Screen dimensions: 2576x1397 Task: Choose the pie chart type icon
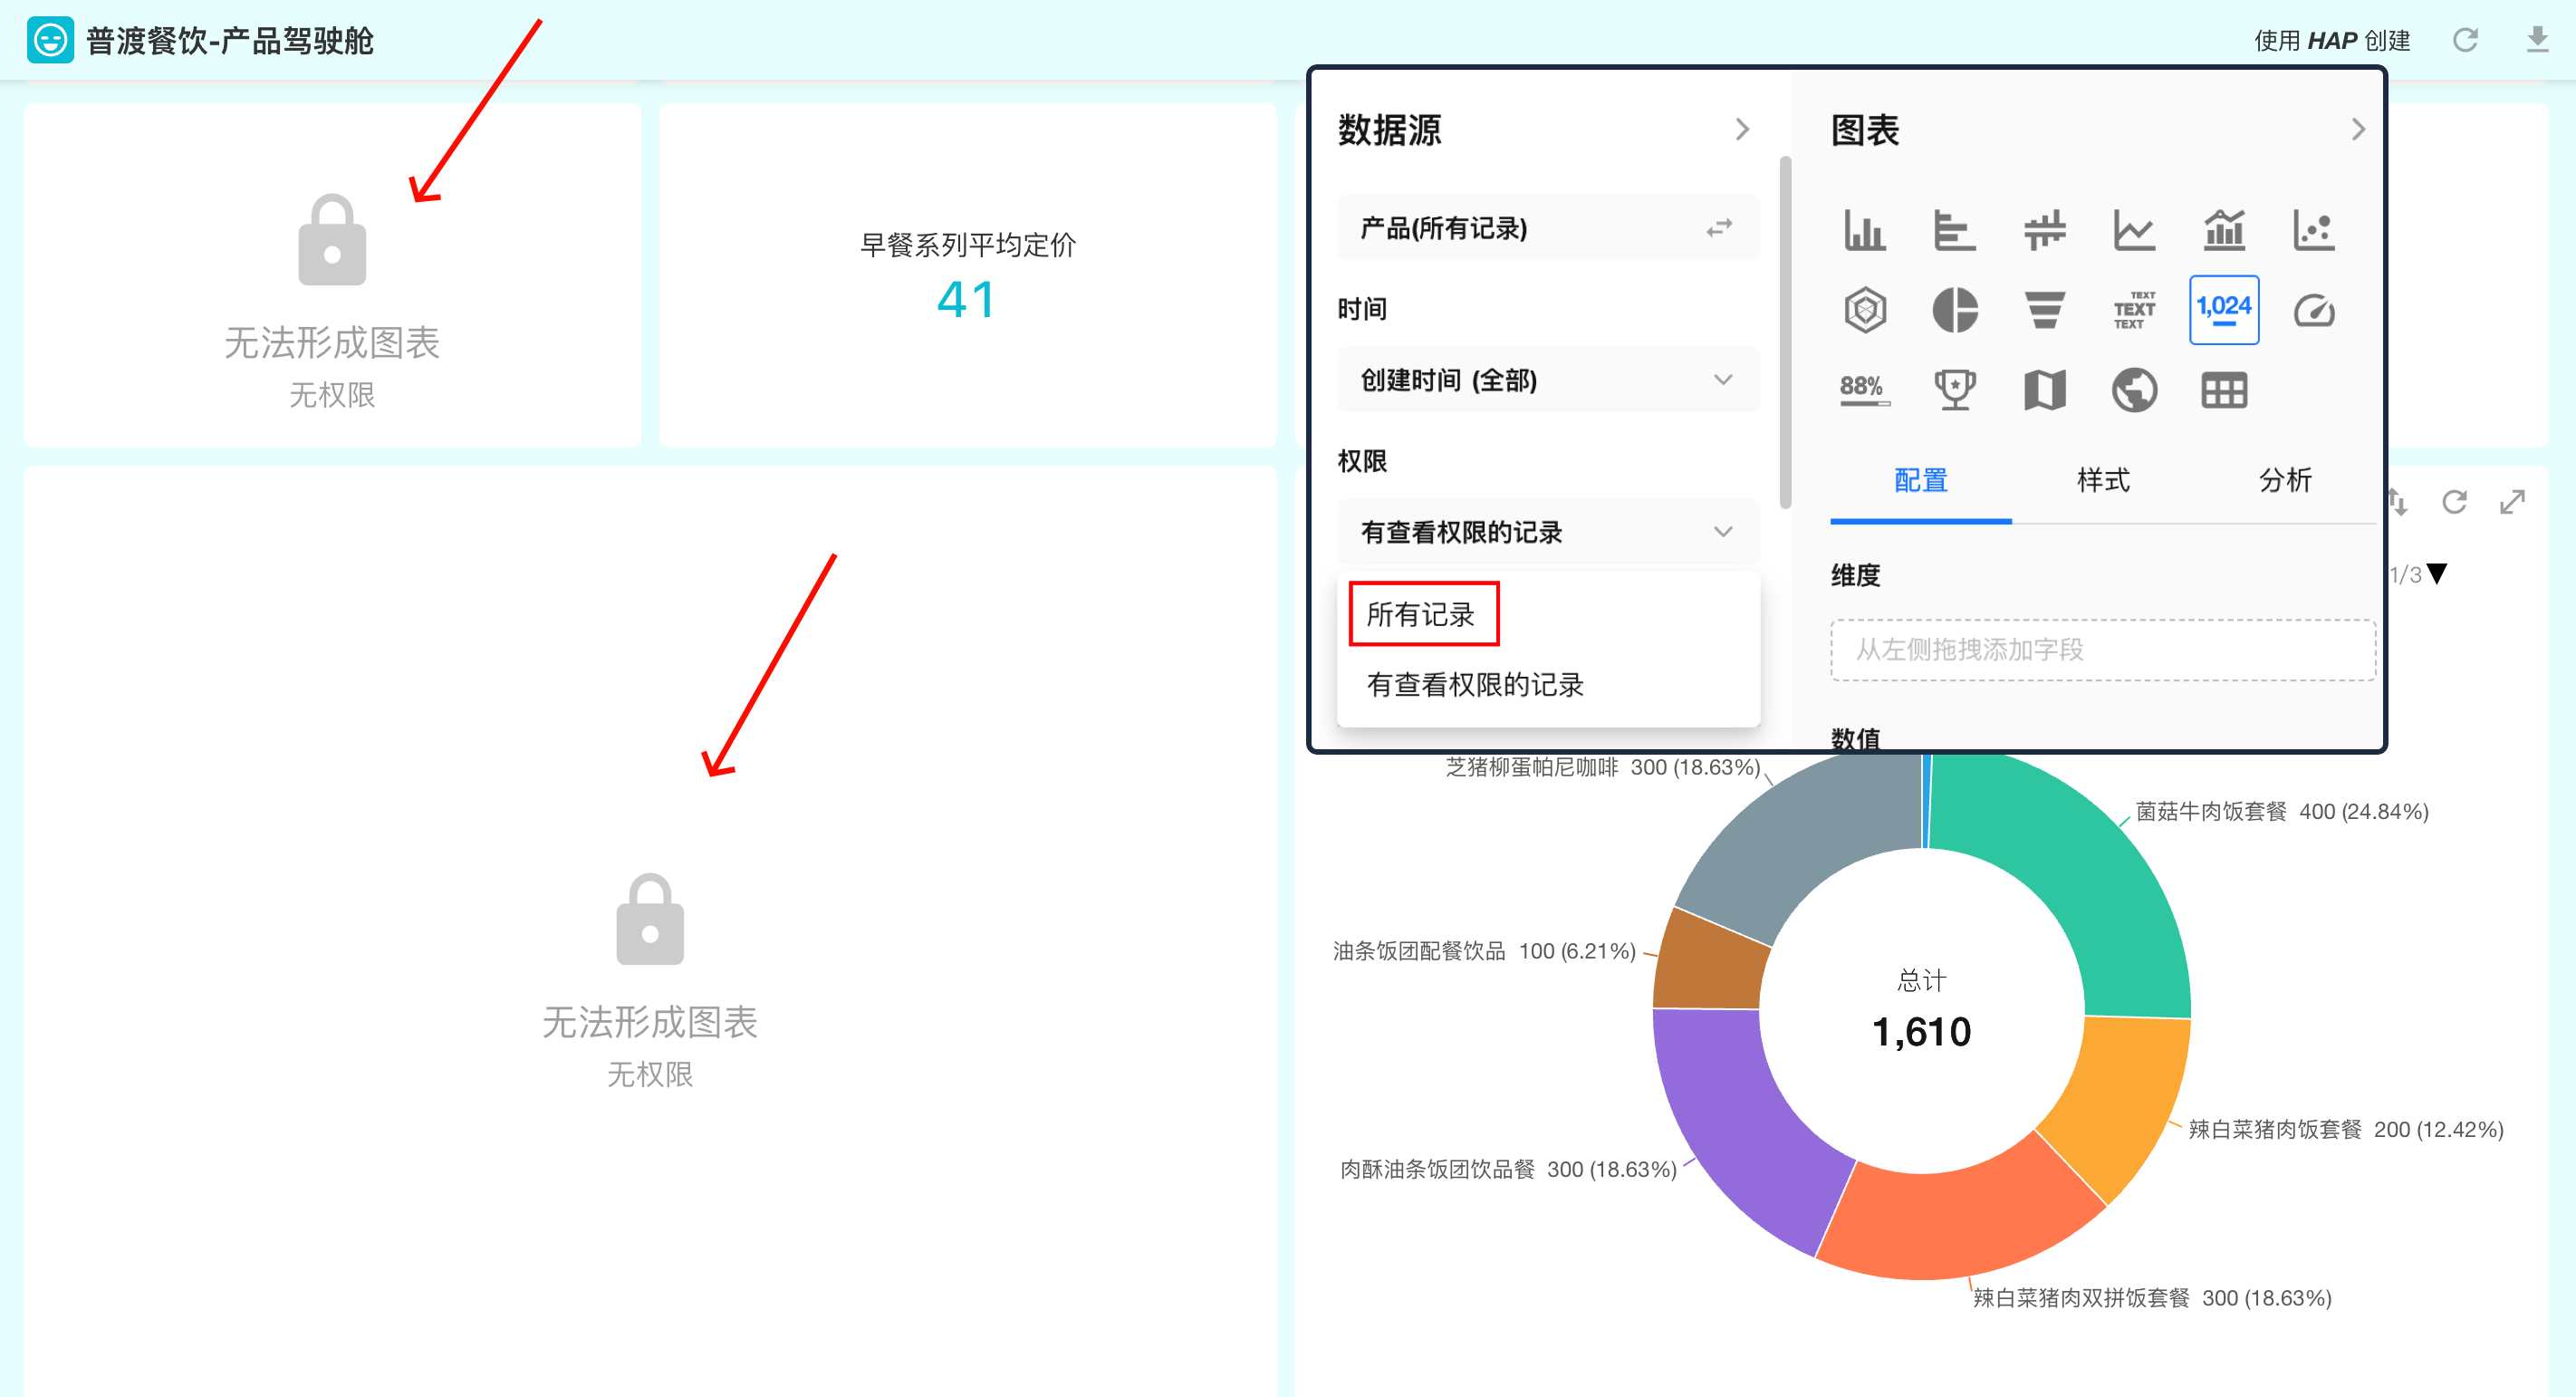tap(1954, 310)
